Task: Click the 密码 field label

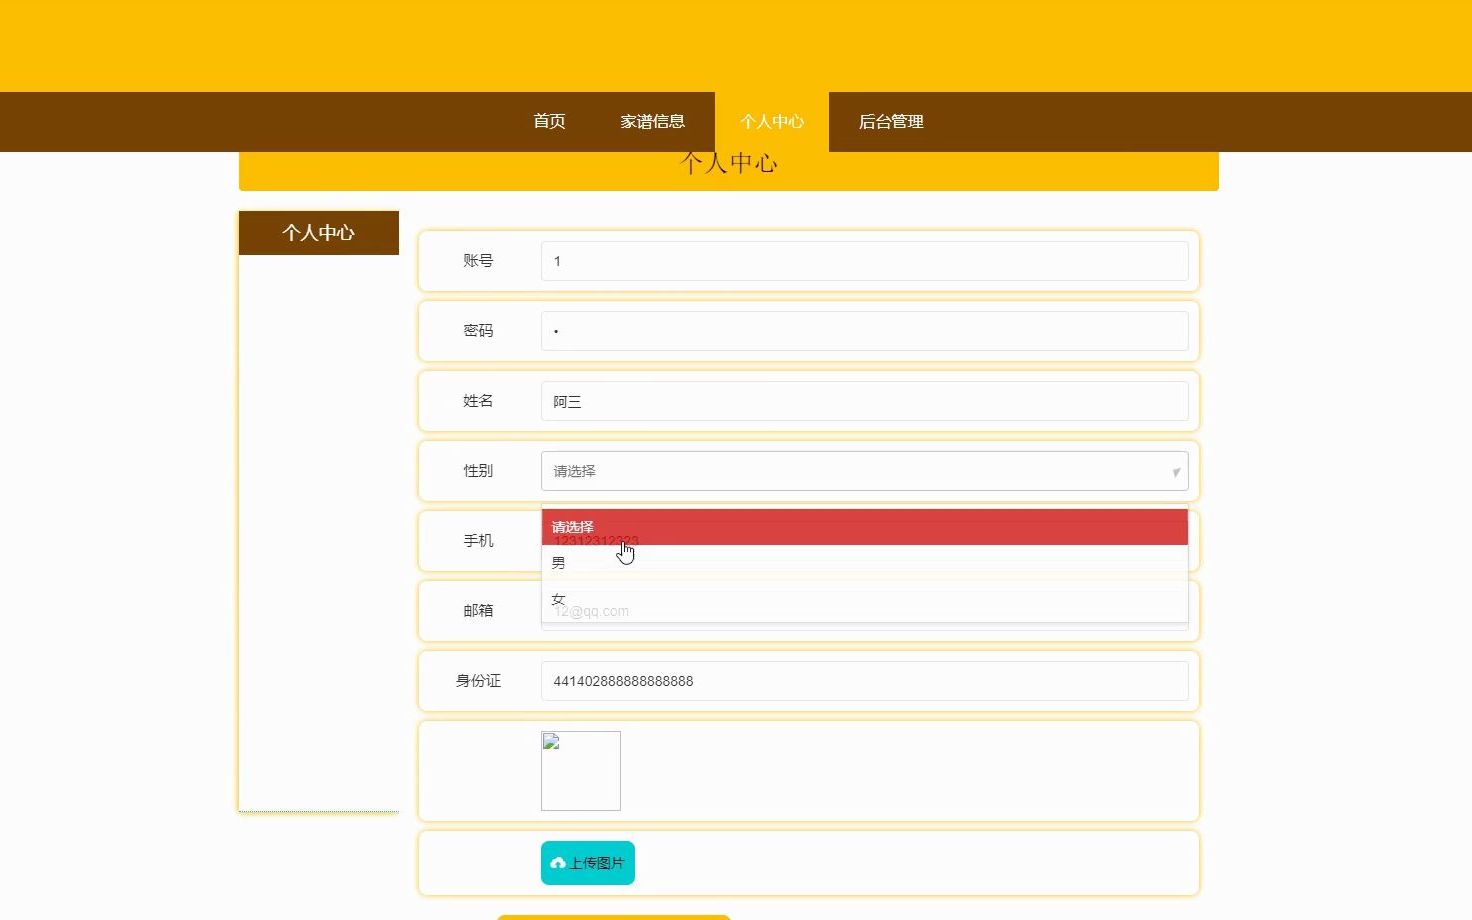Action: 478,330
